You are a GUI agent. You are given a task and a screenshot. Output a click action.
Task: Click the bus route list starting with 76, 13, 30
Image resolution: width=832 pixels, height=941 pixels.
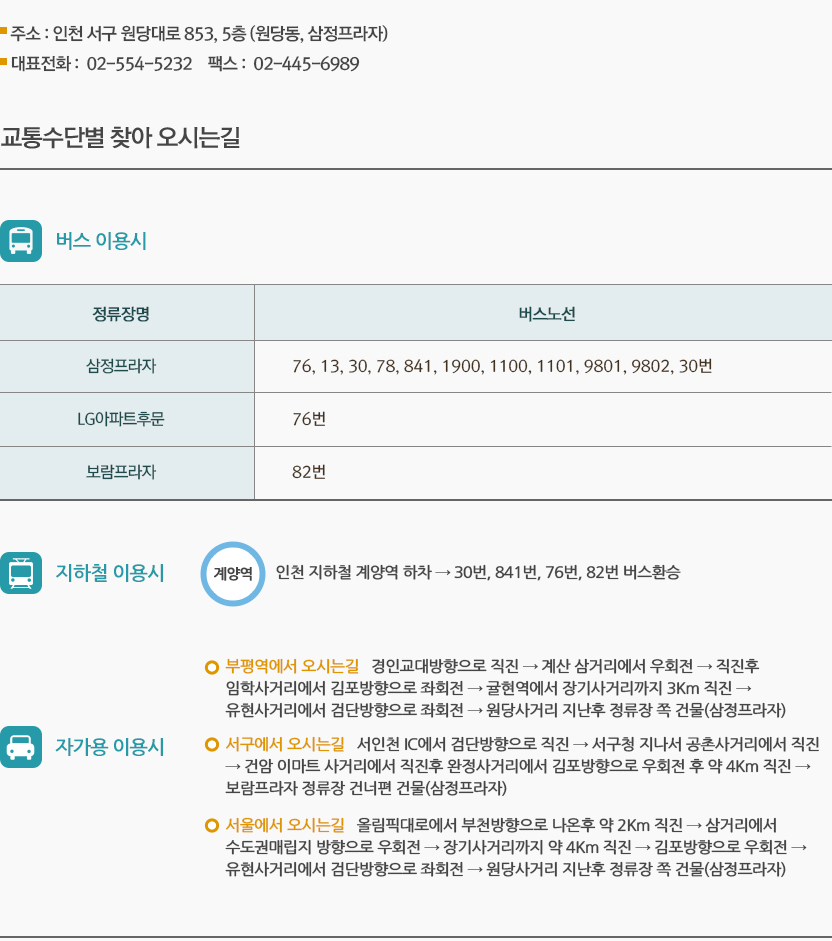(x=502, y=366)
